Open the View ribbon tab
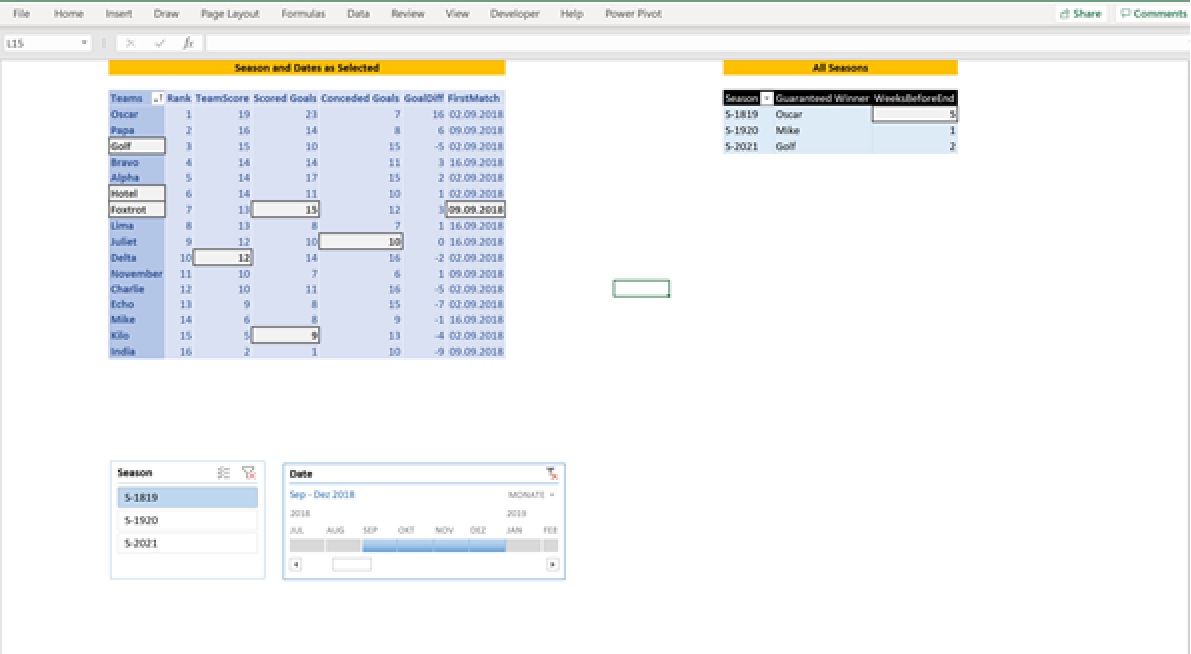 (x=456, y=14)
